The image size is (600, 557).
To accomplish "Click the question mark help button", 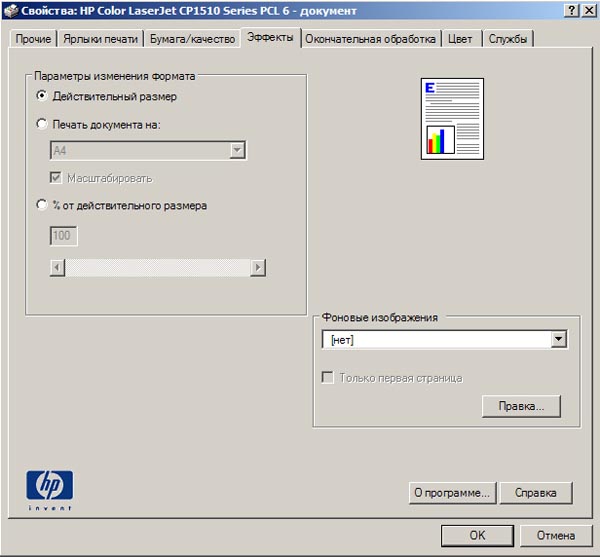I will 571,10.
